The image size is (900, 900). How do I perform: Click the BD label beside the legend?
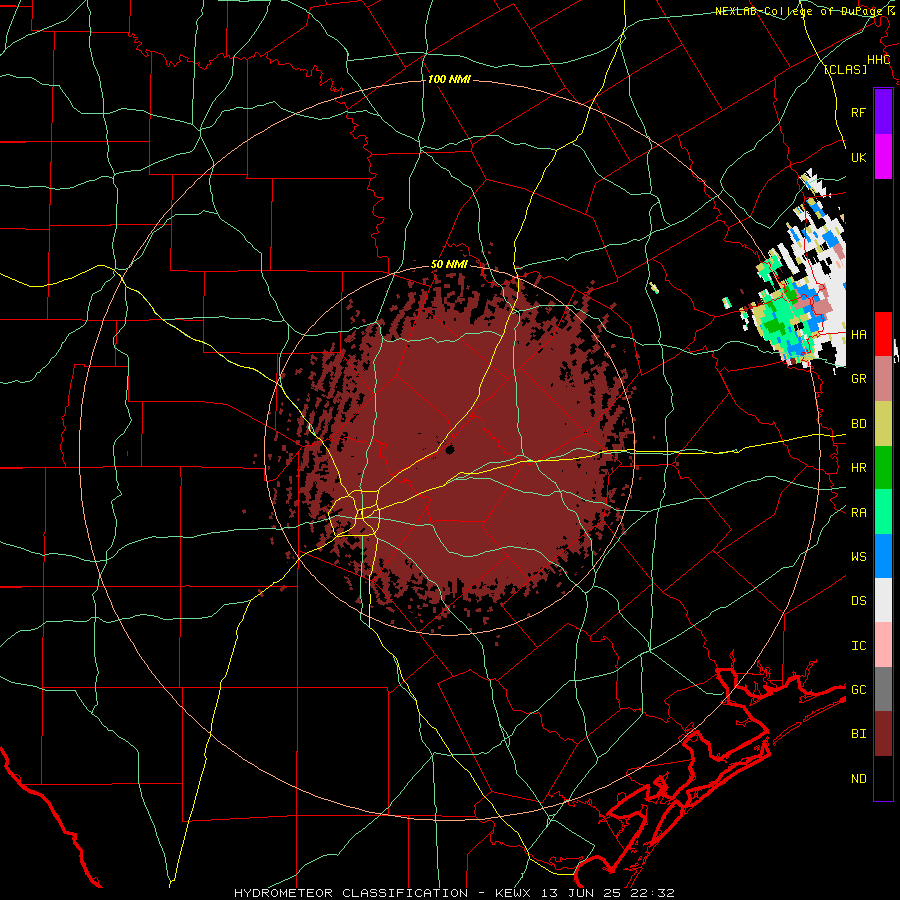(858, 424)
